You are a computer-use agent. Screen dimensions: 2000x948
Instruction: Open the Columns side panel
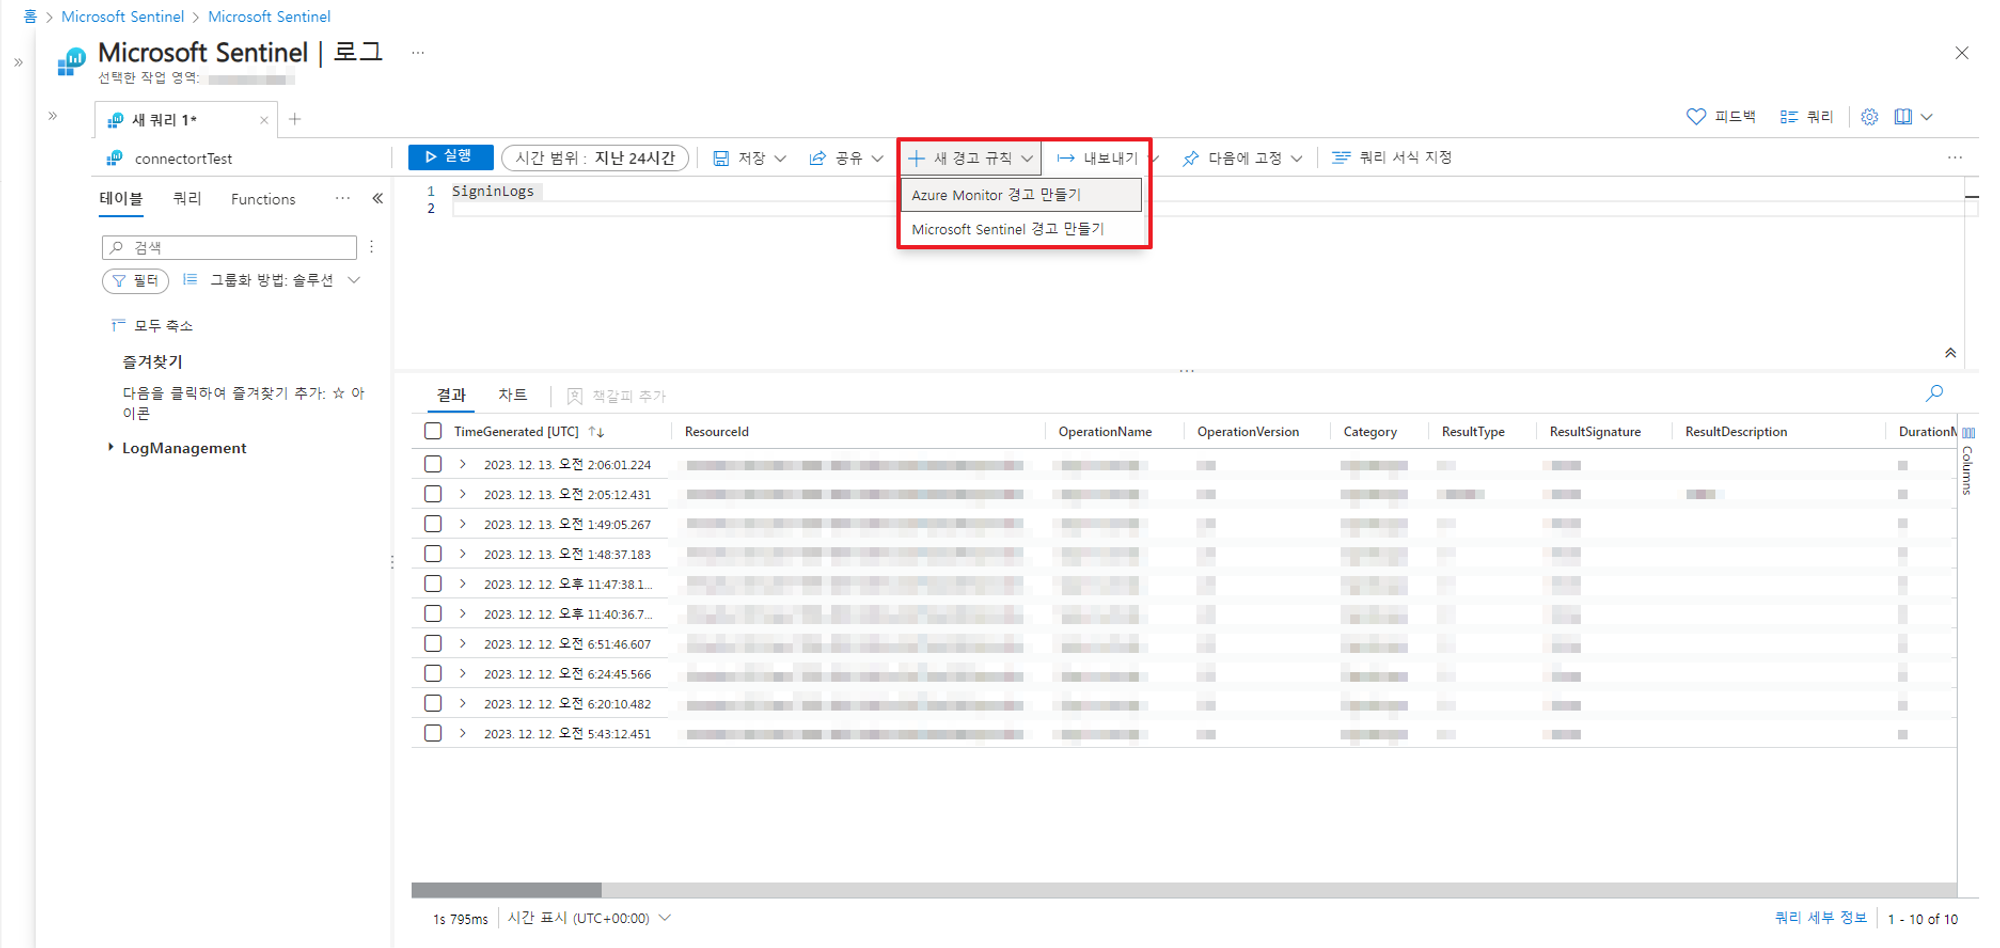(x=1968, y=462)
